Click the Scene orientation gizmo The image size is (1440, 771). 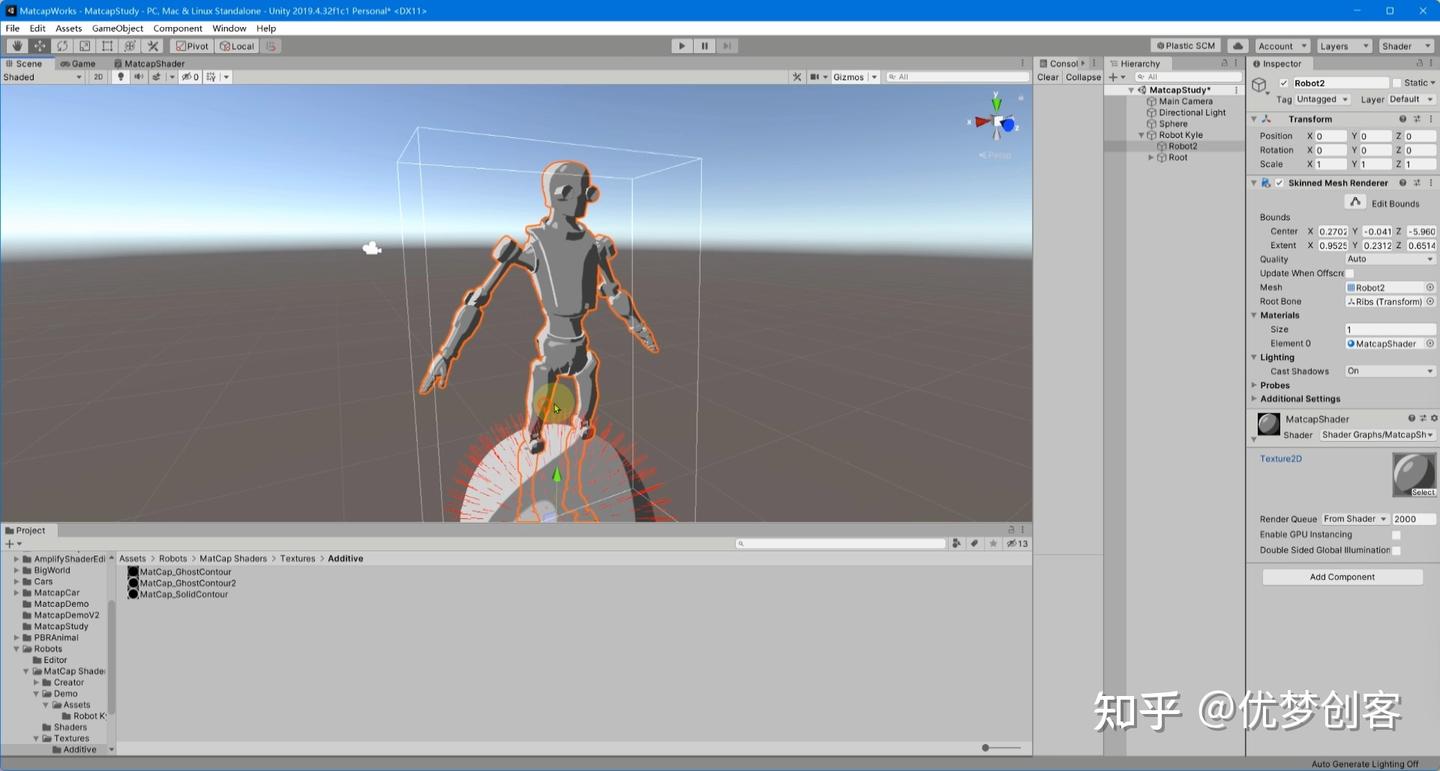click(996, 122)
